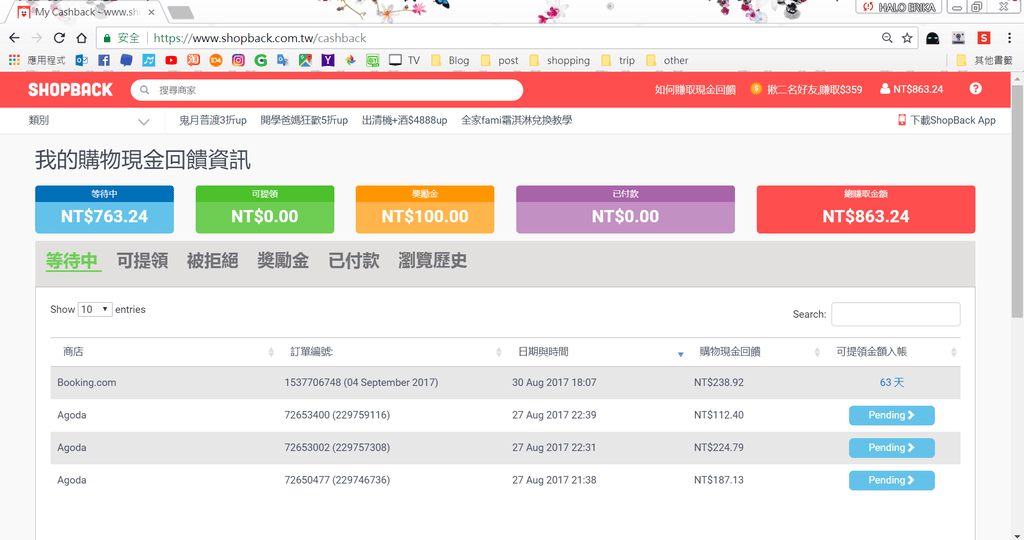Switch to the 獎勵金 tab
Screen dimensions: 1024x540
coord(283,261)
